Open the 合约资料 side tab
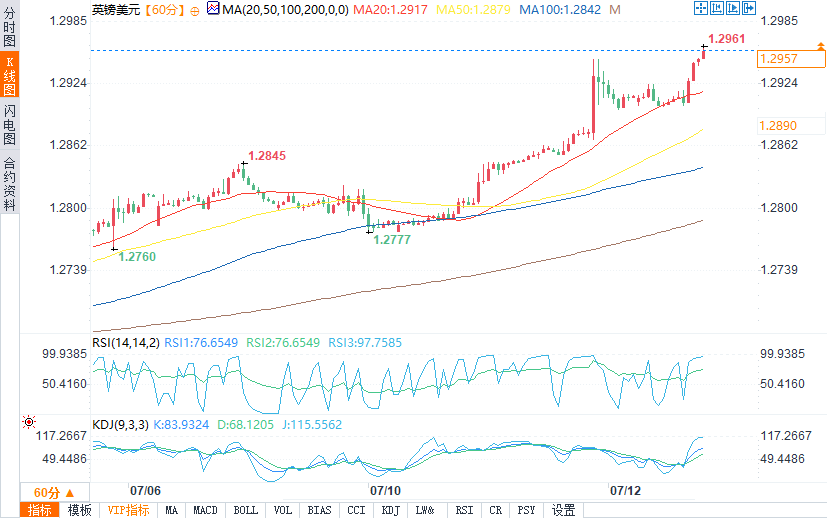 (9, 184)
